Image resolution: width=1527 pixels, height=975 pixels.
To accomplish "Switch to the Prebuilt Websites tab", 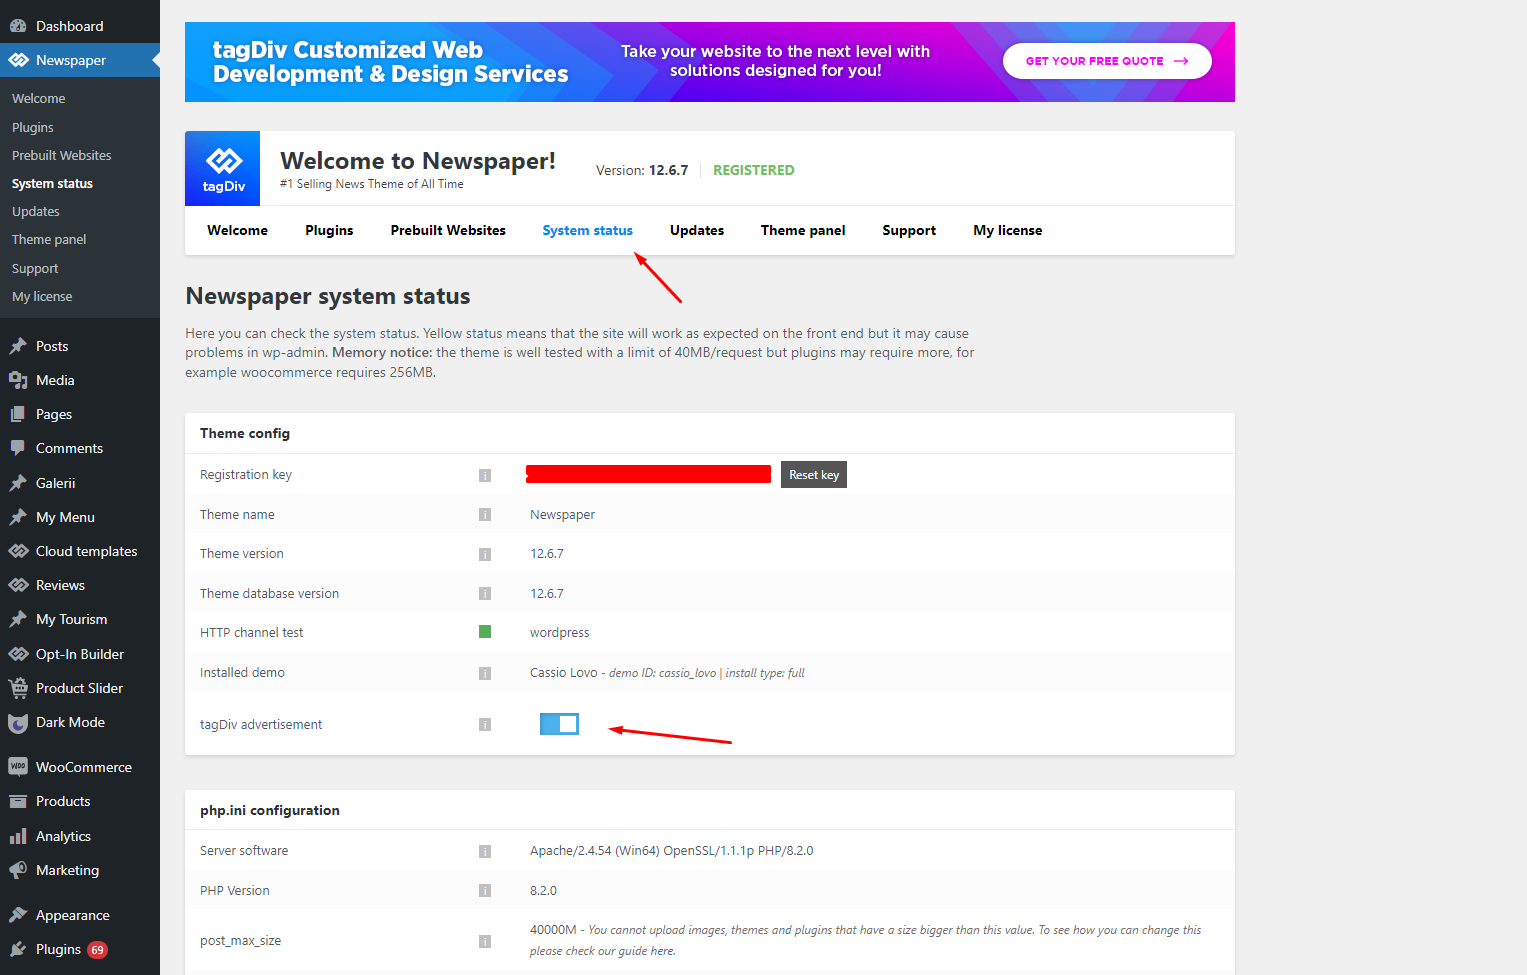I will pos(448,230).
